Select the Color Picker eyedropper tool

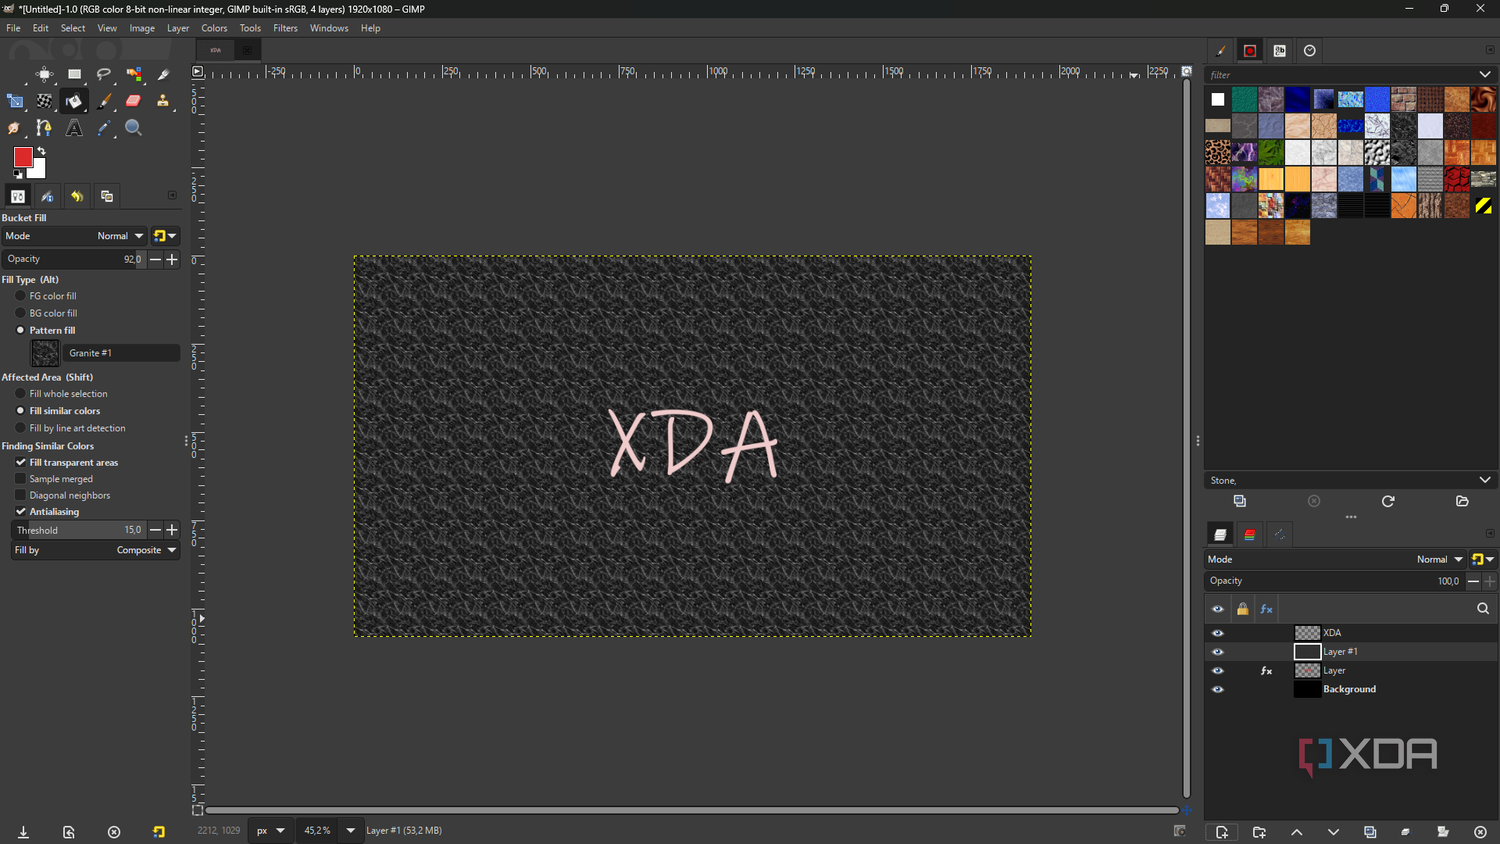[x=104, y=128]
